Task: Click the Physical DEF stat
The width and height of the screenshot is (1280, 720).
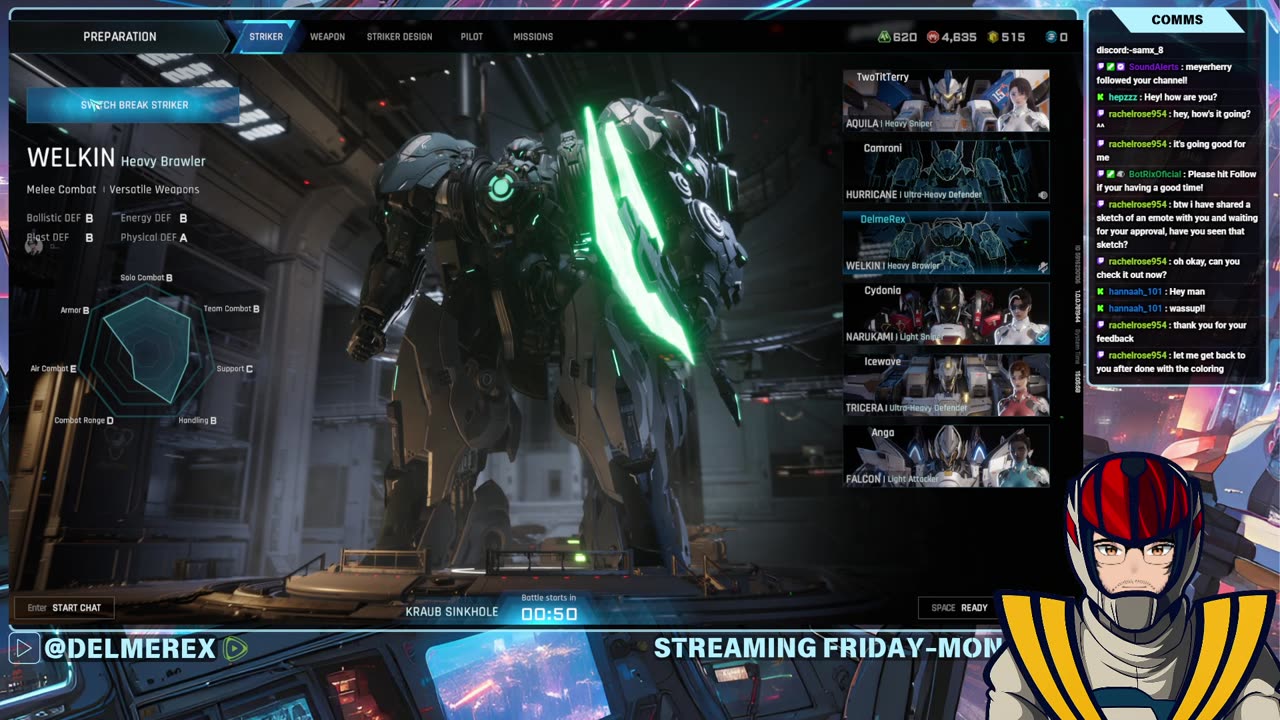Action: (x=154, y=238)
